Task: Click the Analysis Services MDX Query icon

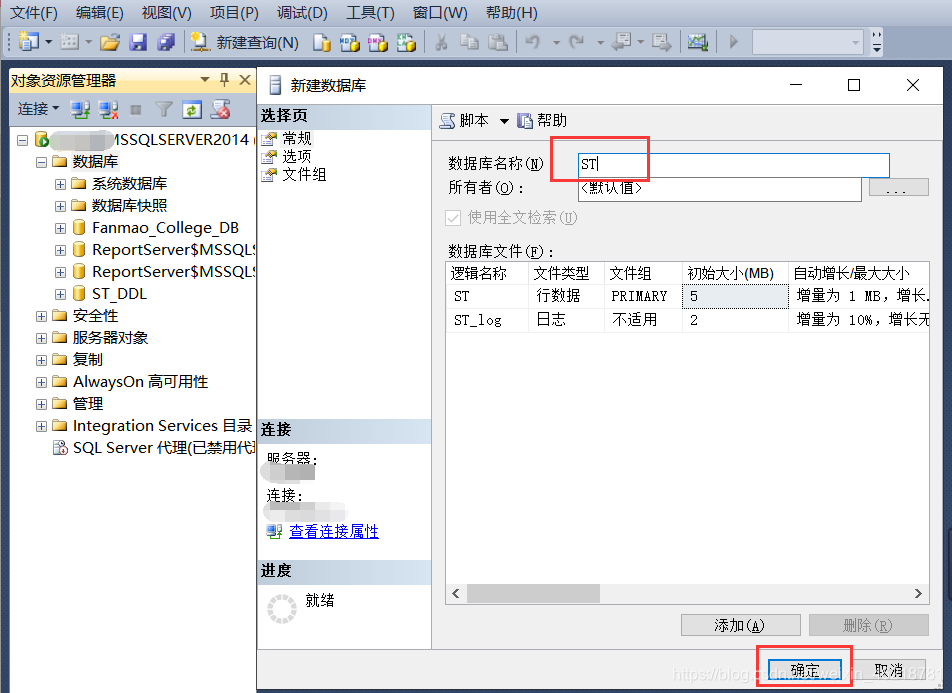Action: [350, 42]
